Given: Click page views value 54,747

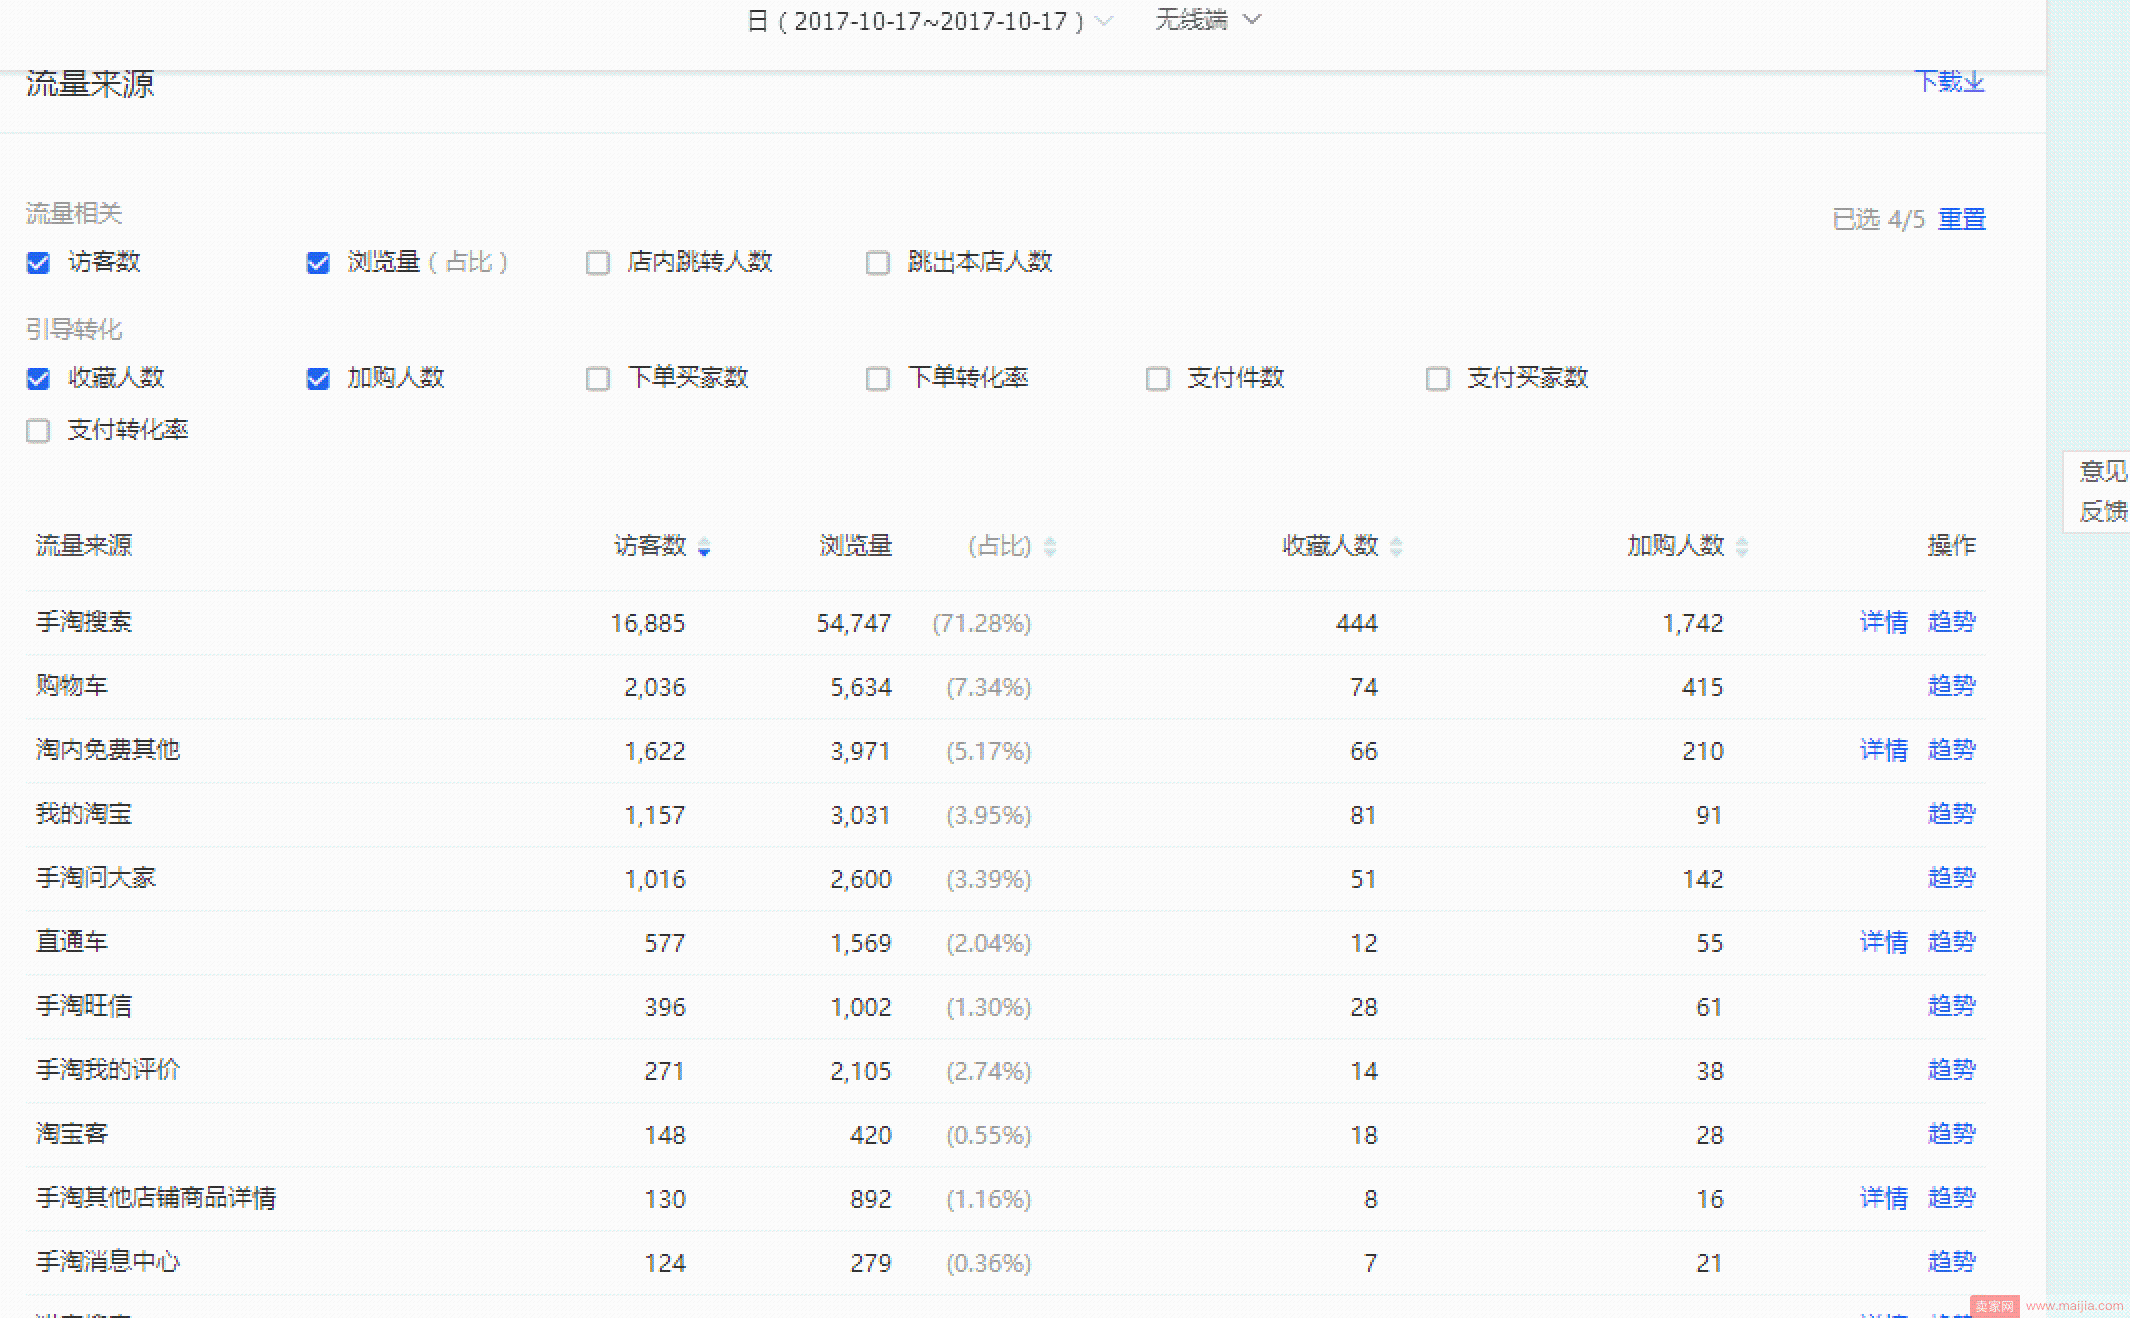Looking at the screenshot, I should tap(854, 623).
